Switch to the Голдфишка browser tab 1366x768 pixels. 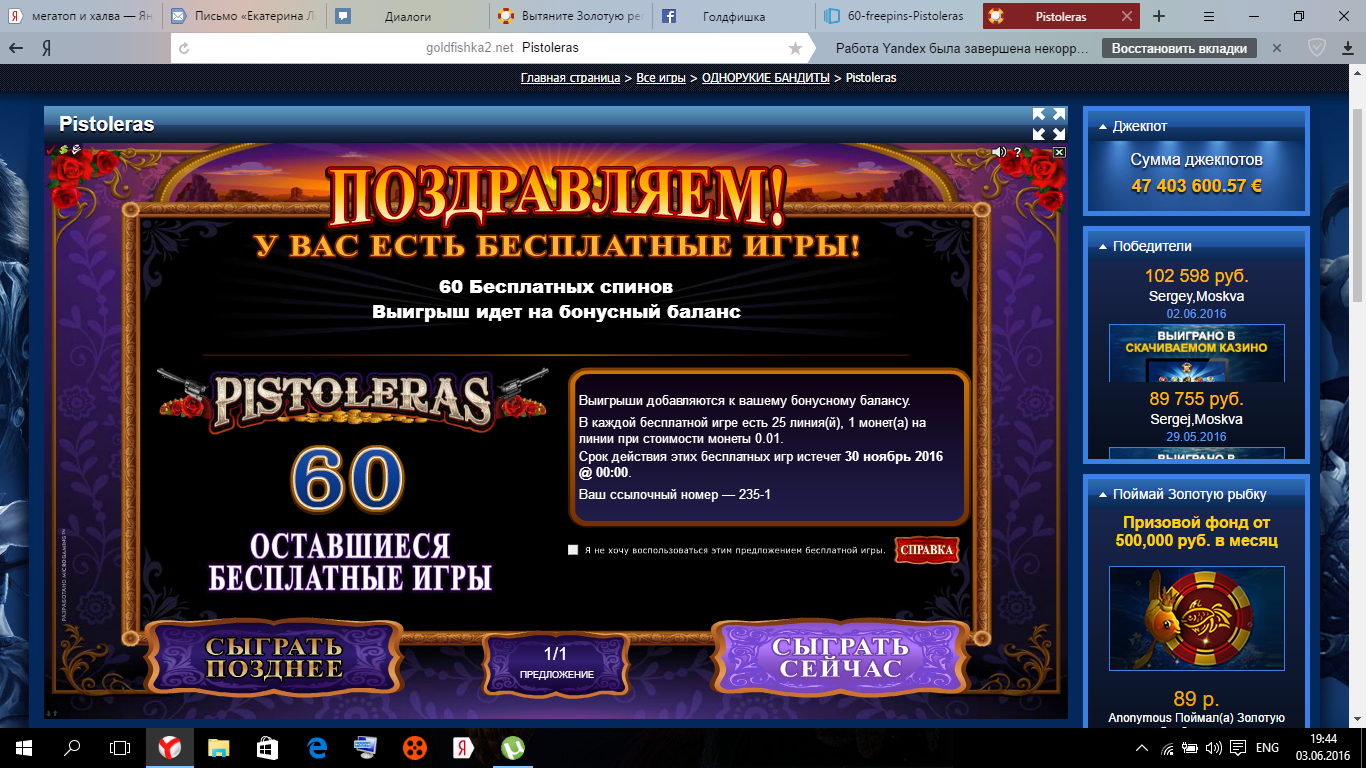click(x=733, y=16)
